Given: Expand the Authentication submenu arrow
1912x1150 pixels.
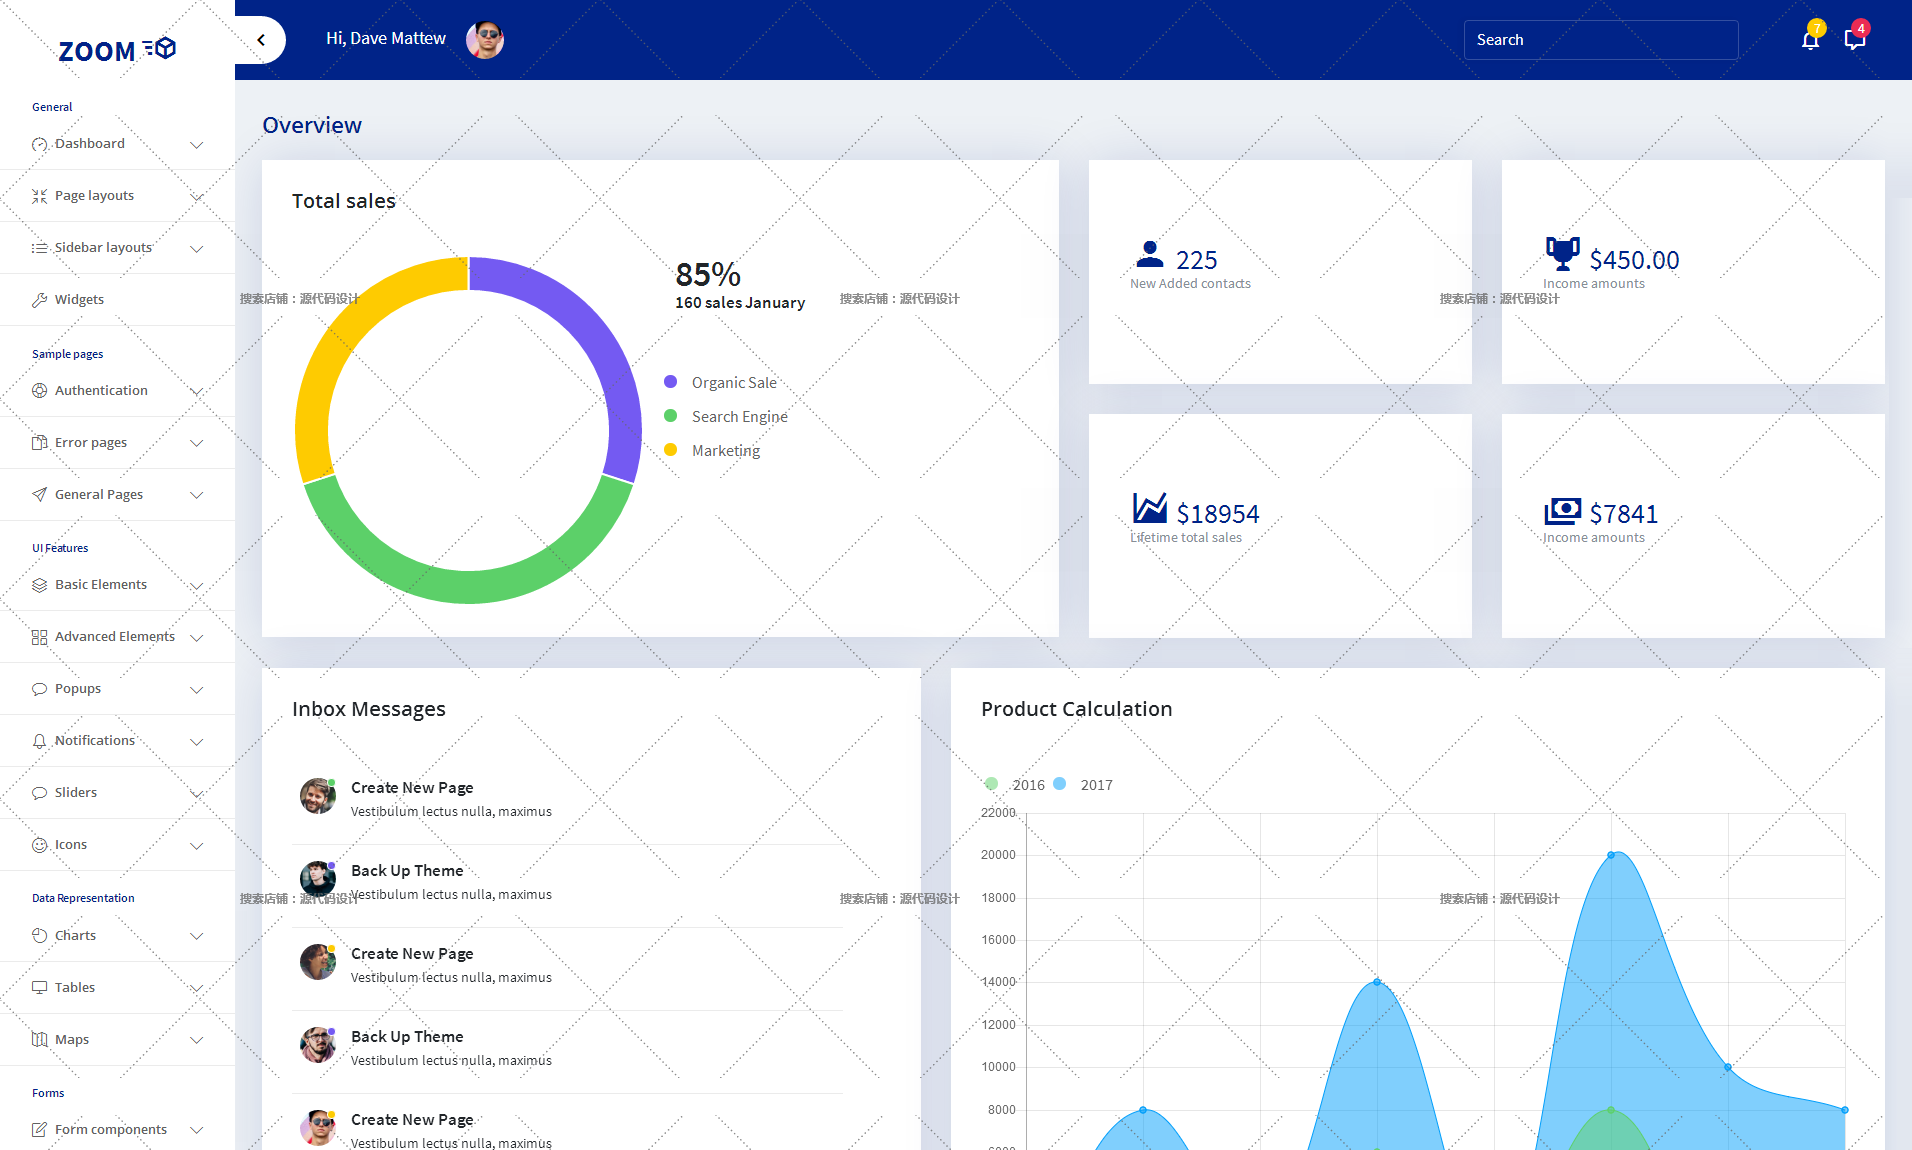Looking at the screenshot, I should (x=197, y=392).
